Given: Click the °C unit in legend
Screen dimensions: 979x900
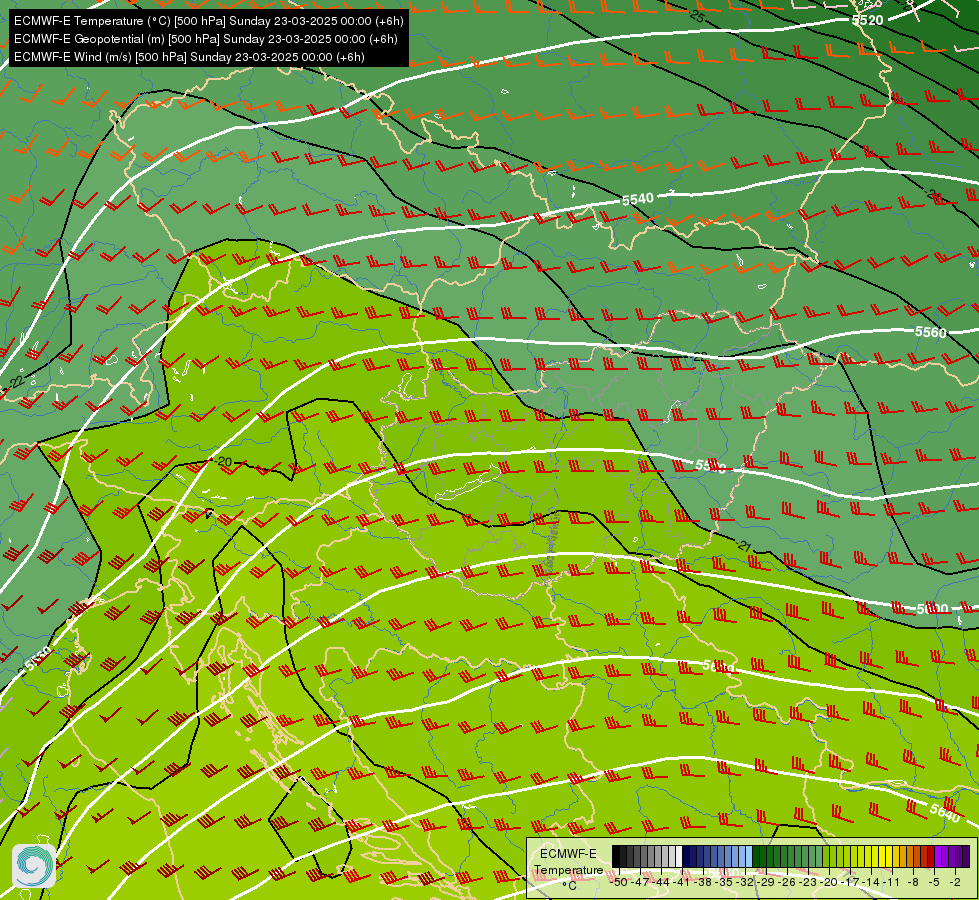Looking at the screenshot, I should tap(569, 886).
